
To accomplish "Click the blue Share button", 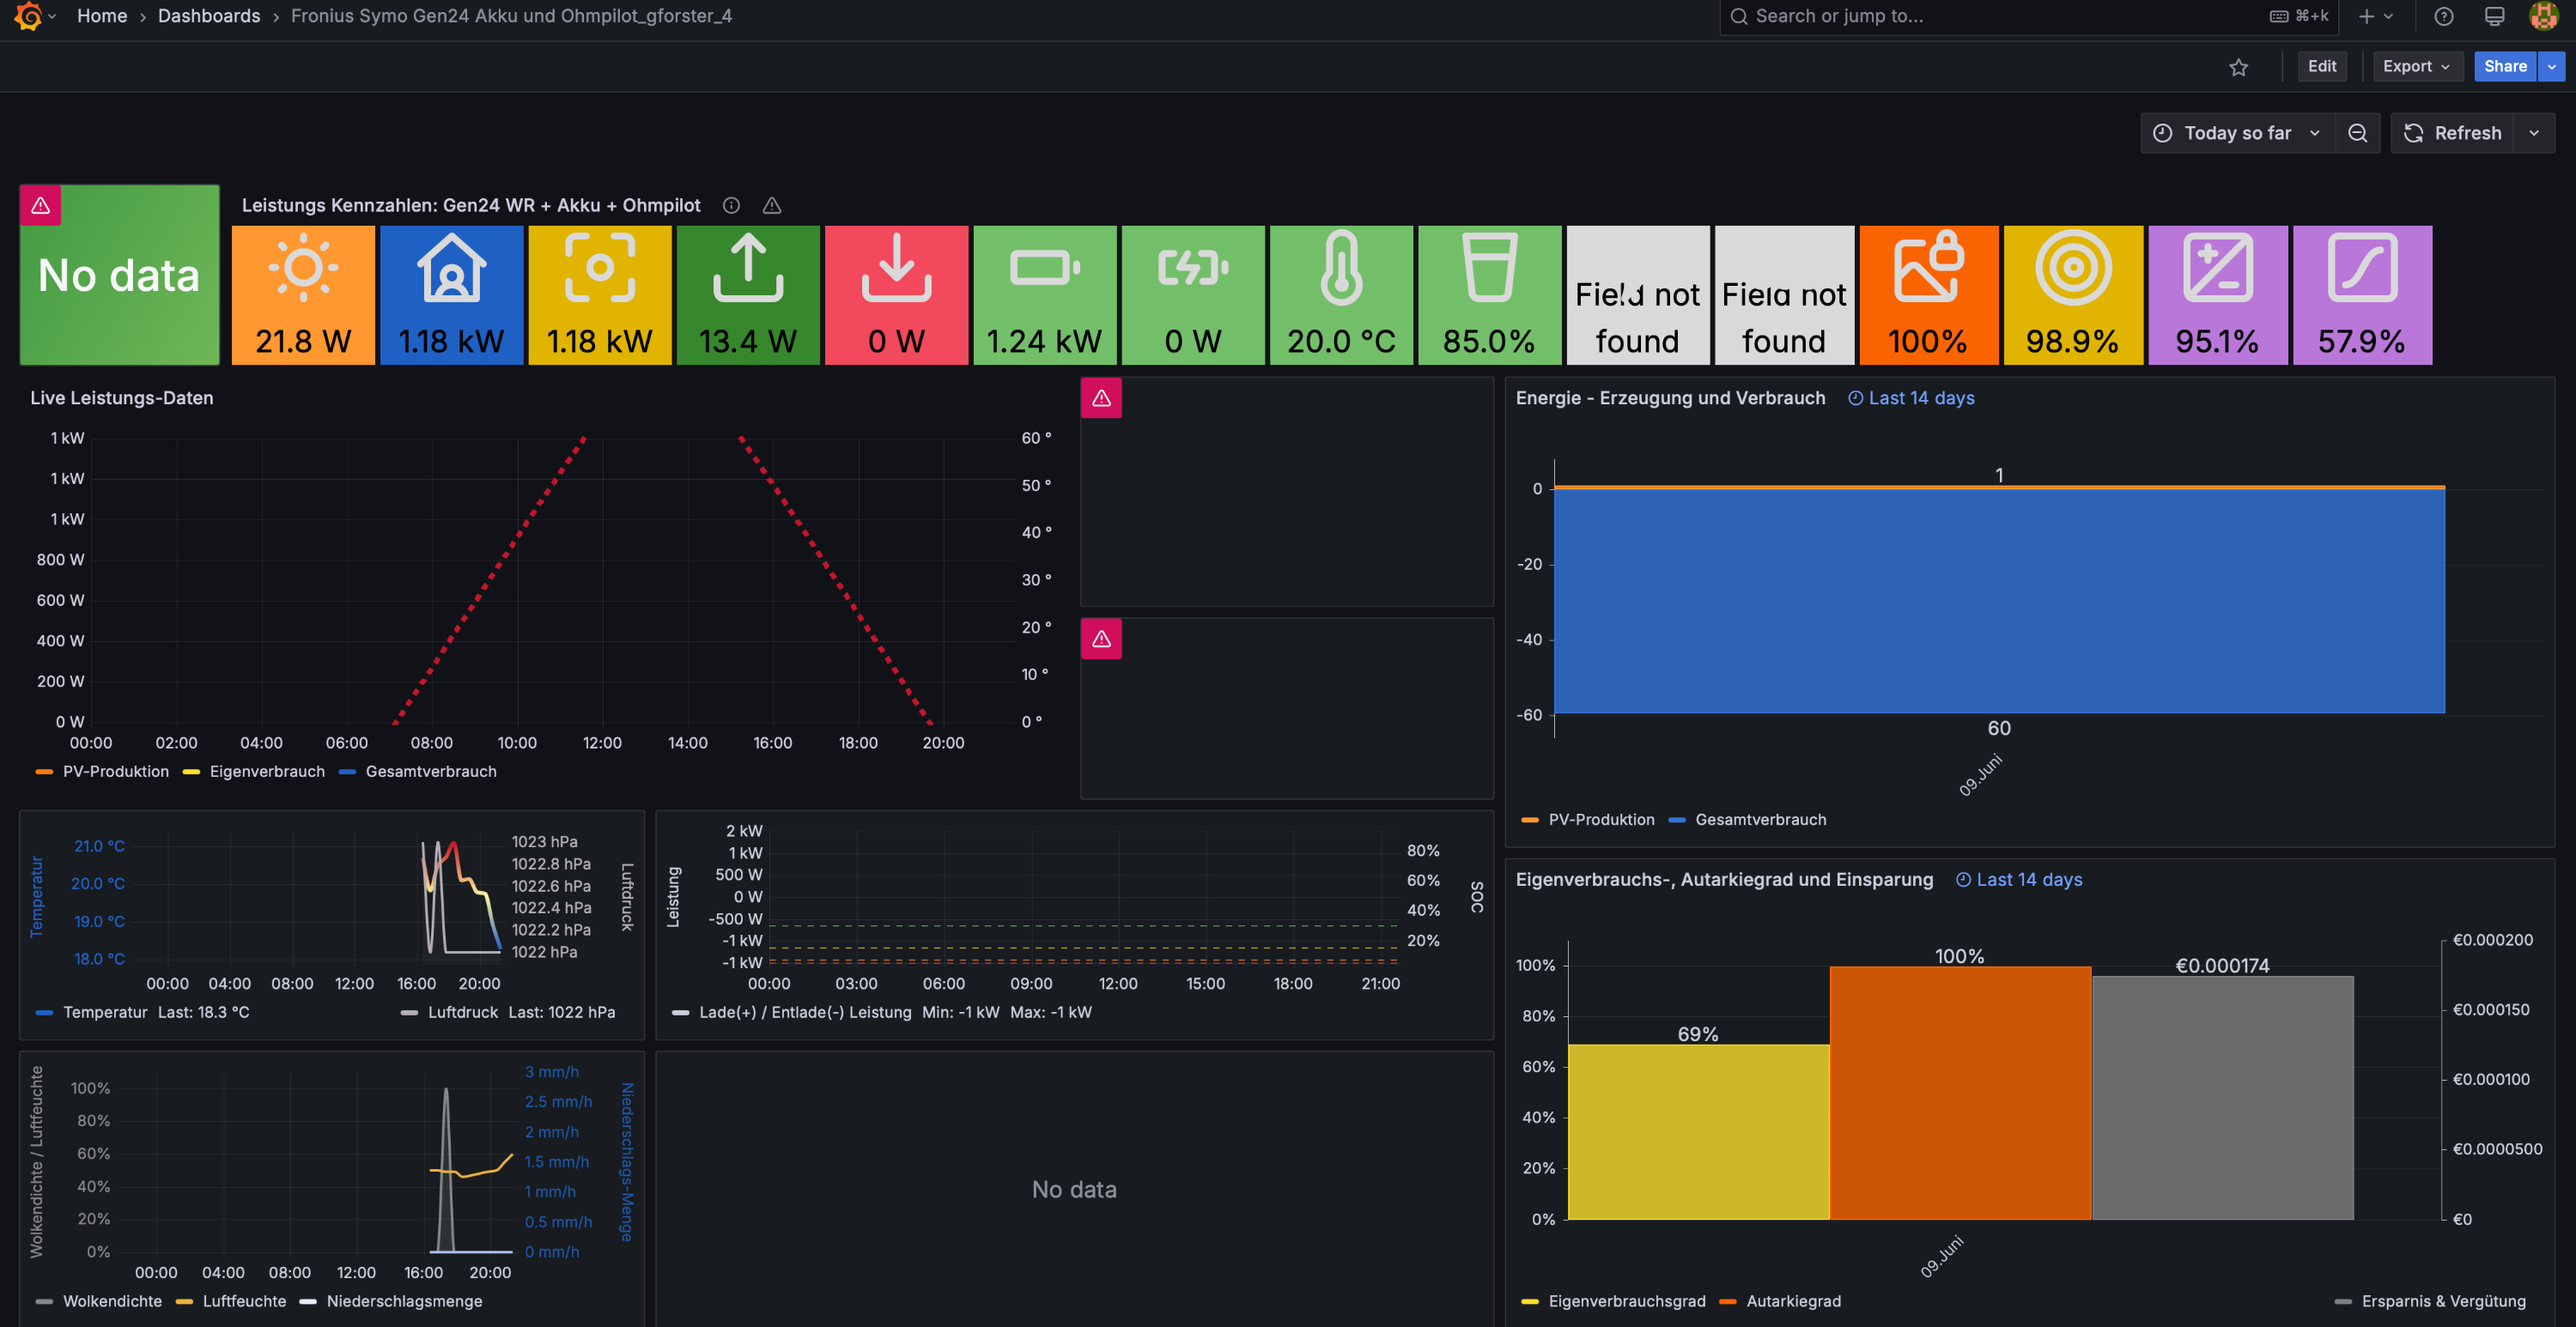I will click(2504, 66).
